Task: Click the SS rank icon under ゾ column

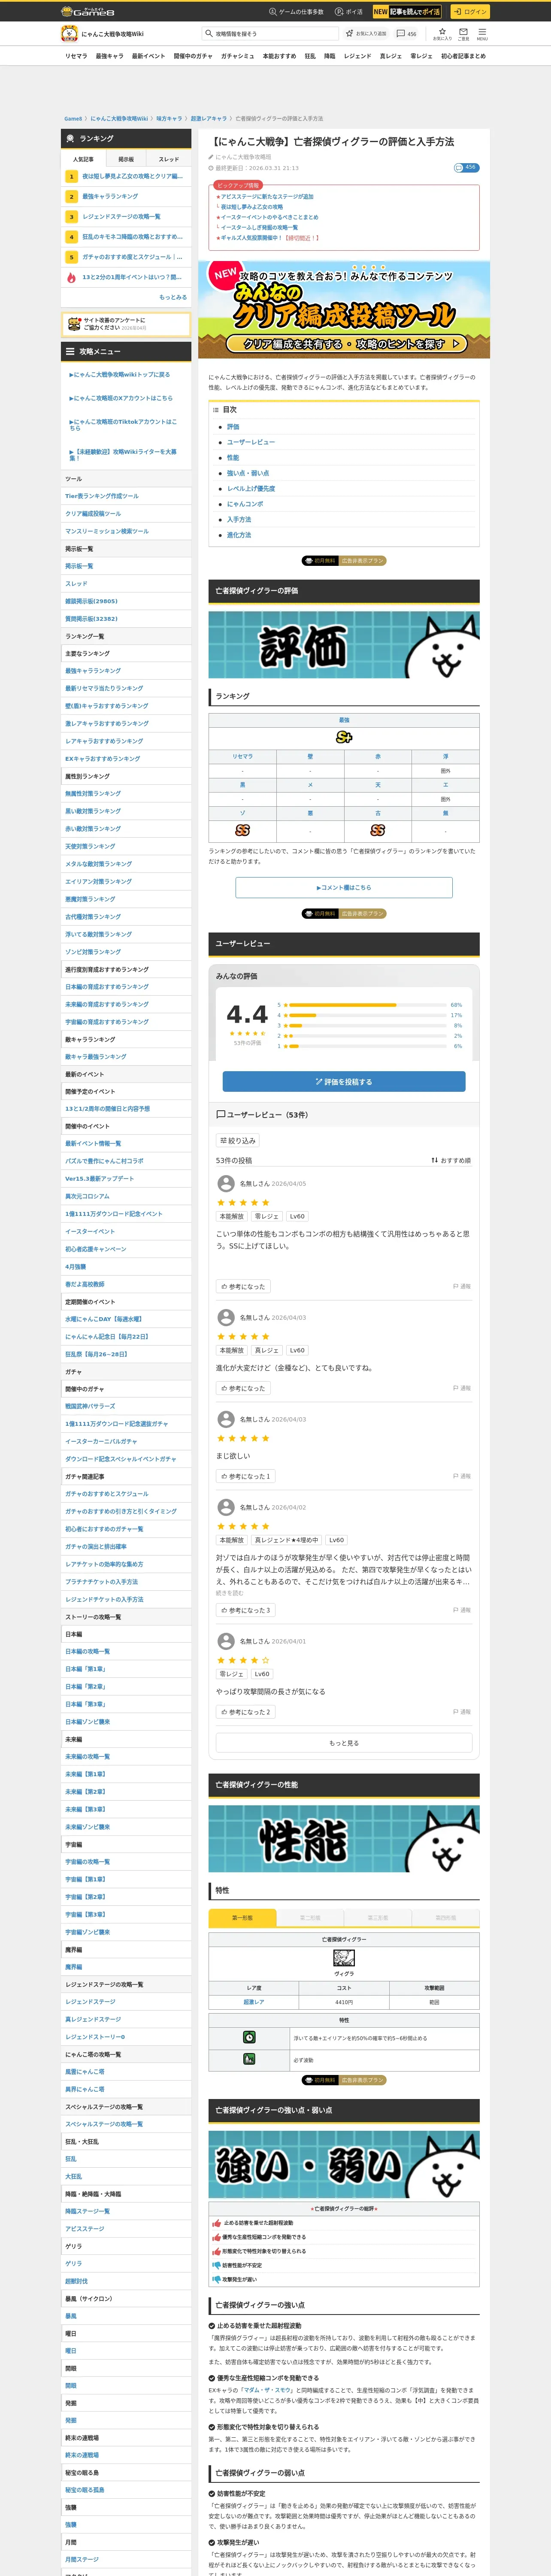Action: 242,830
